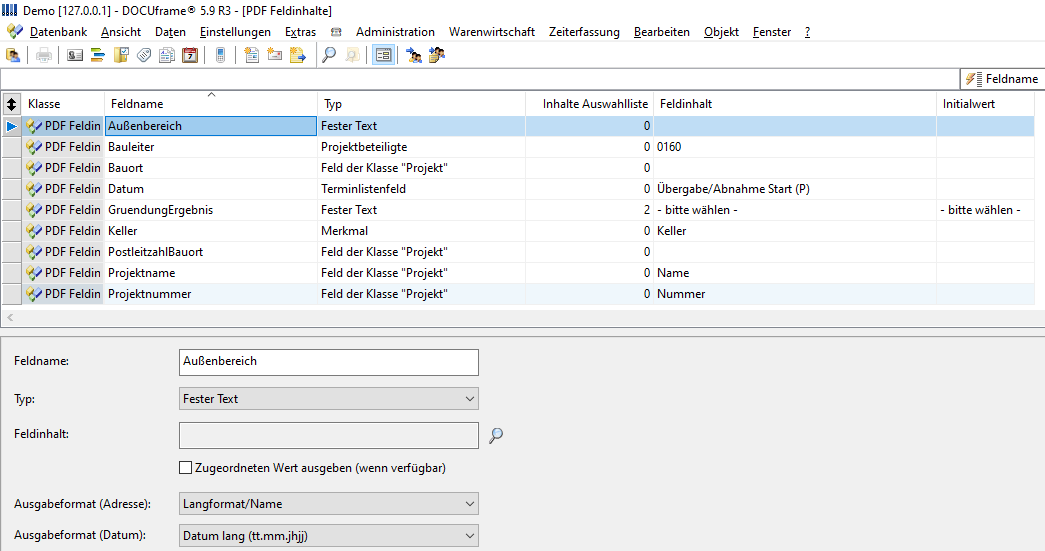Click the magnifier next to Feldinhalt field
This screenshot has height=551, width=1045.
point(496,436)
